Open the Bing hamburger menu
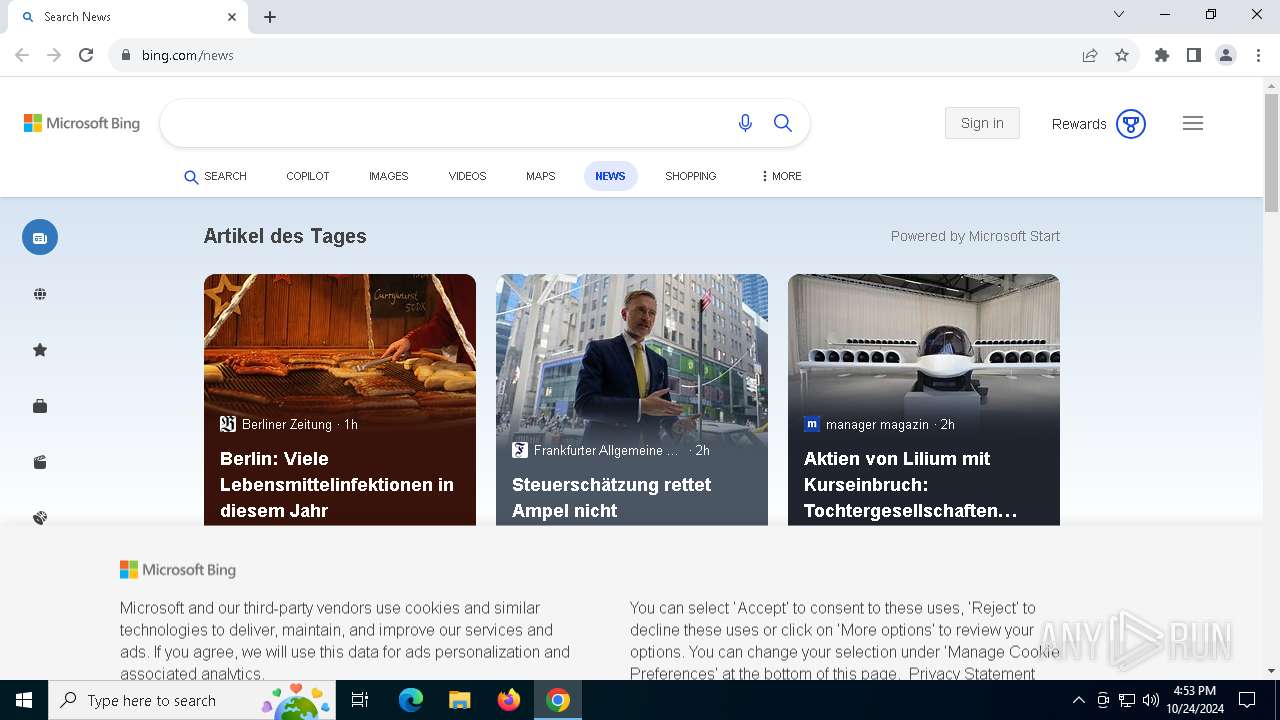This screenshot has width=1280, height=720. click(1193, 123)
